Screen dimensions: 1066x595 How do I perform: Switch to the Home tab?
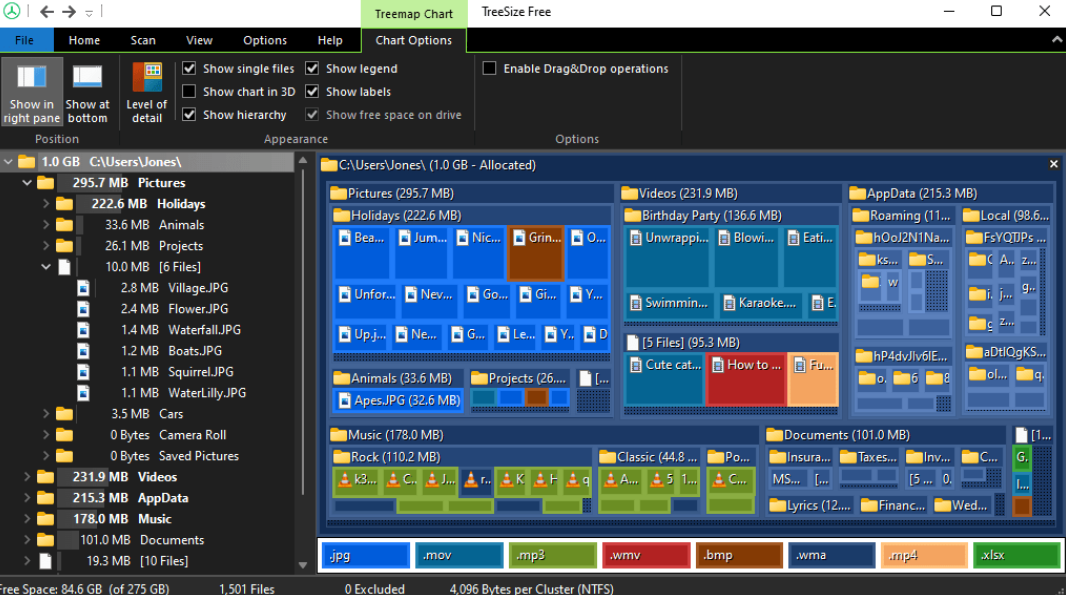click(84, 40)
